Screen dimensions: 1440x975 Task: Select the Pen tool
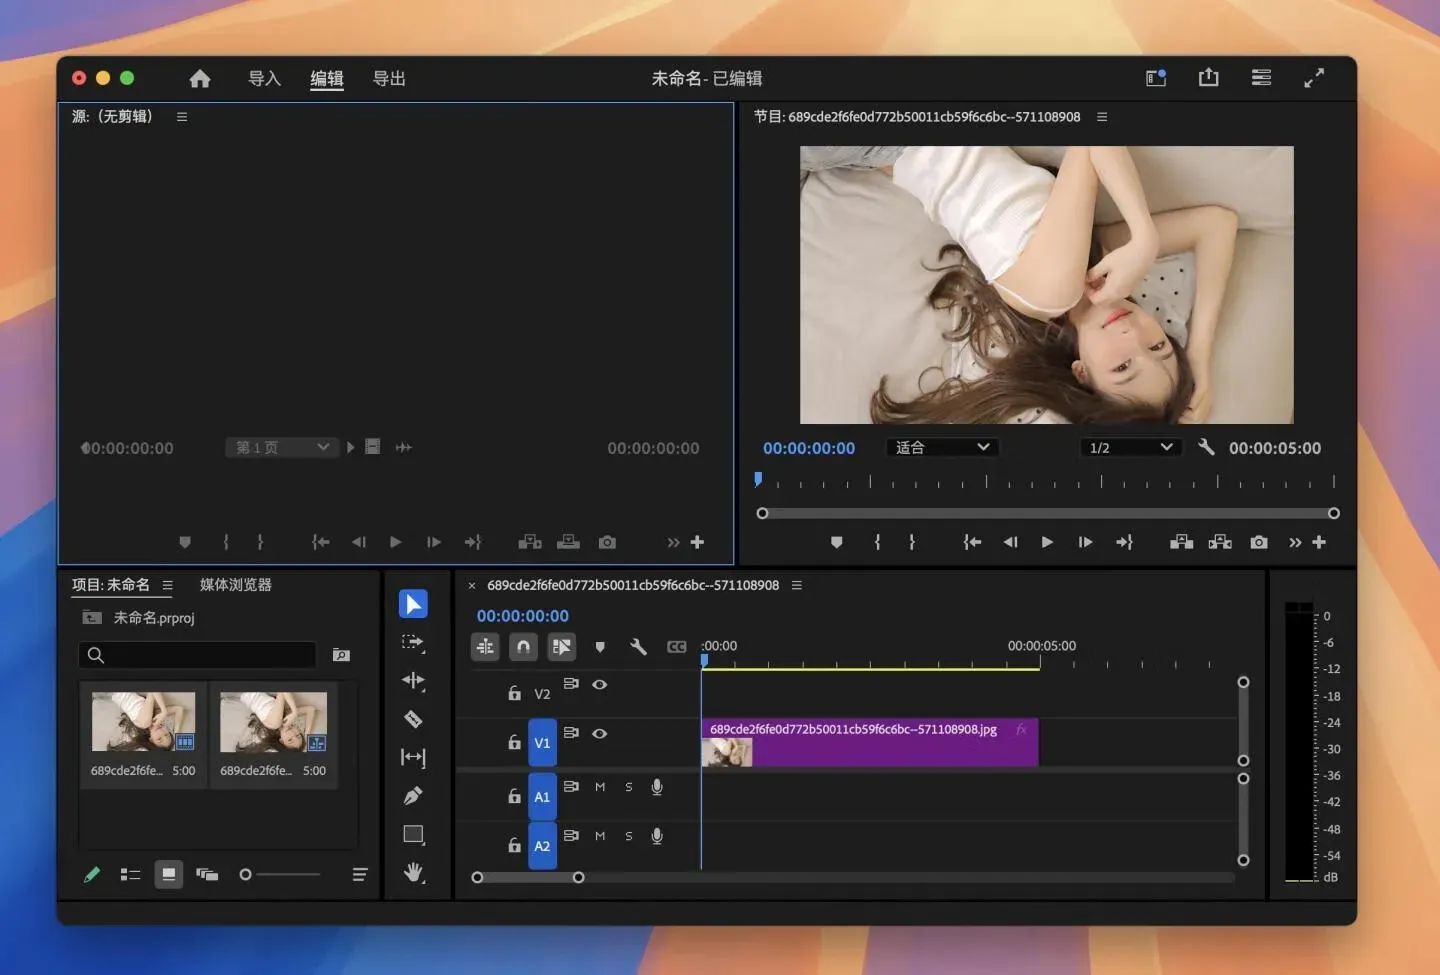(413, 796)
